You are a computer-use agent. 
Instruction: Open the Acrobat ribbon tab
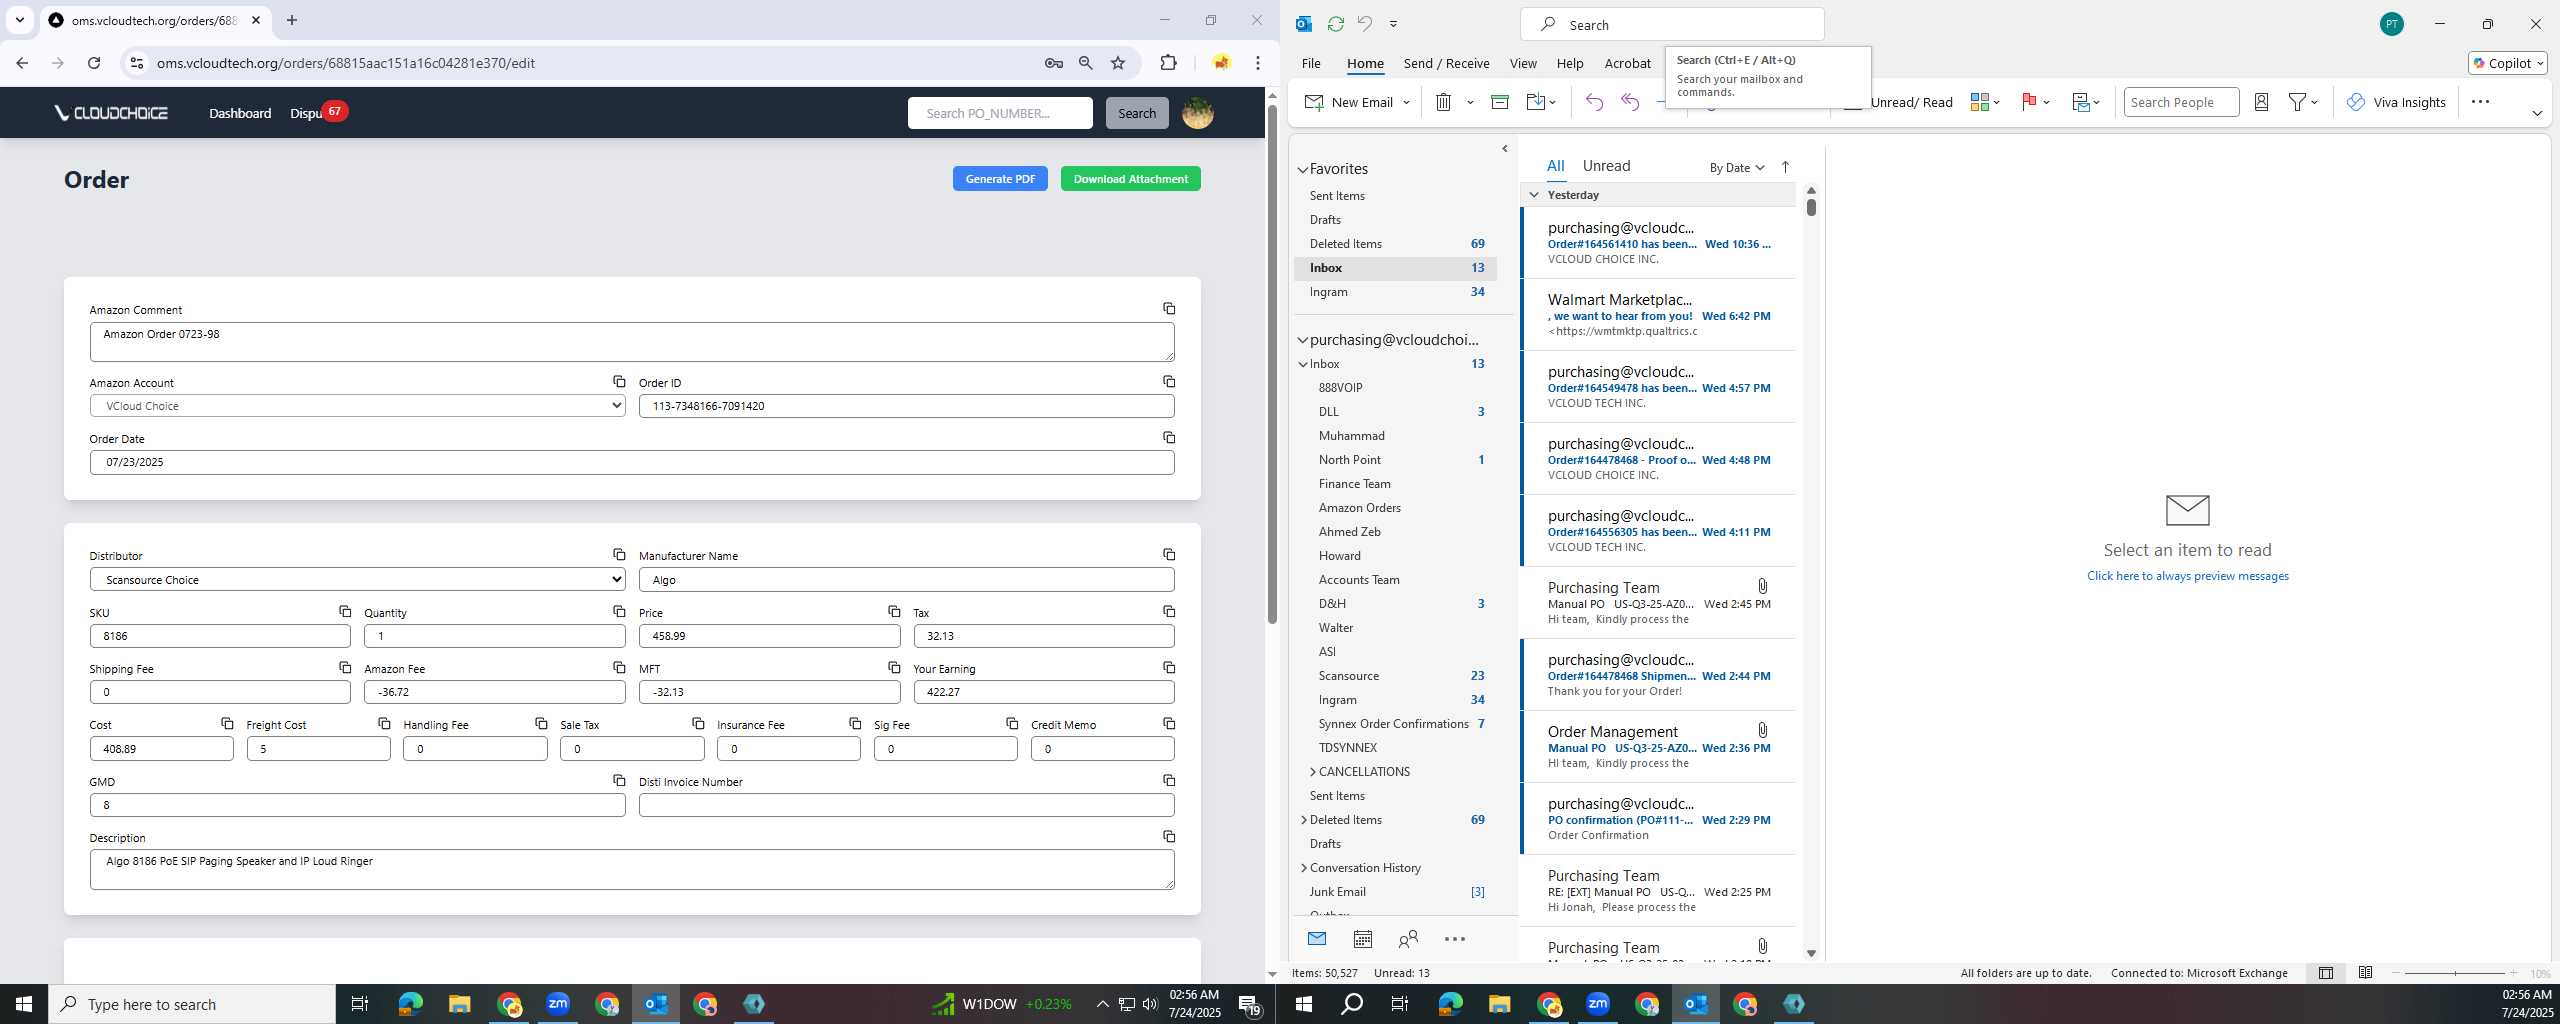pos(1627,63)
